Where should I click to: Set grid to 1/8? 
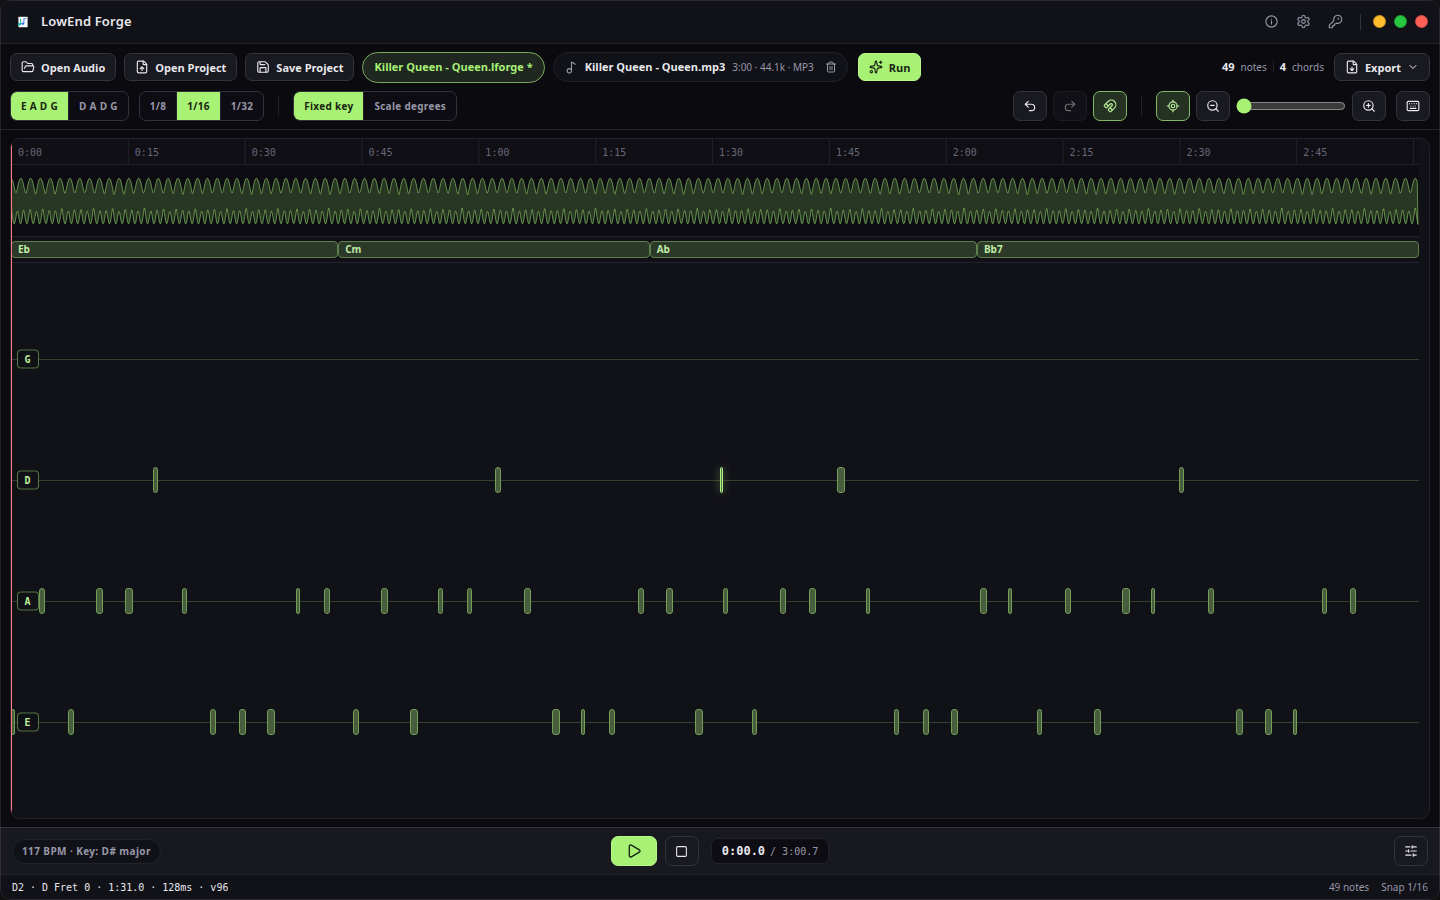158,106
